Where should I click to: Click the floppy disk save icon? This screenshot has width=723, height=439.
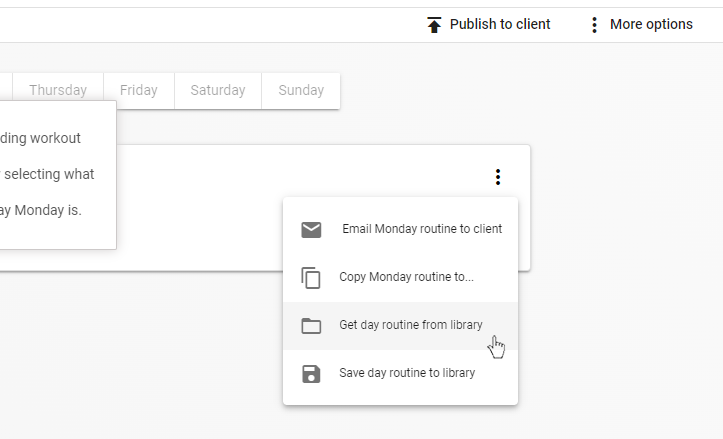coord(311,374)
